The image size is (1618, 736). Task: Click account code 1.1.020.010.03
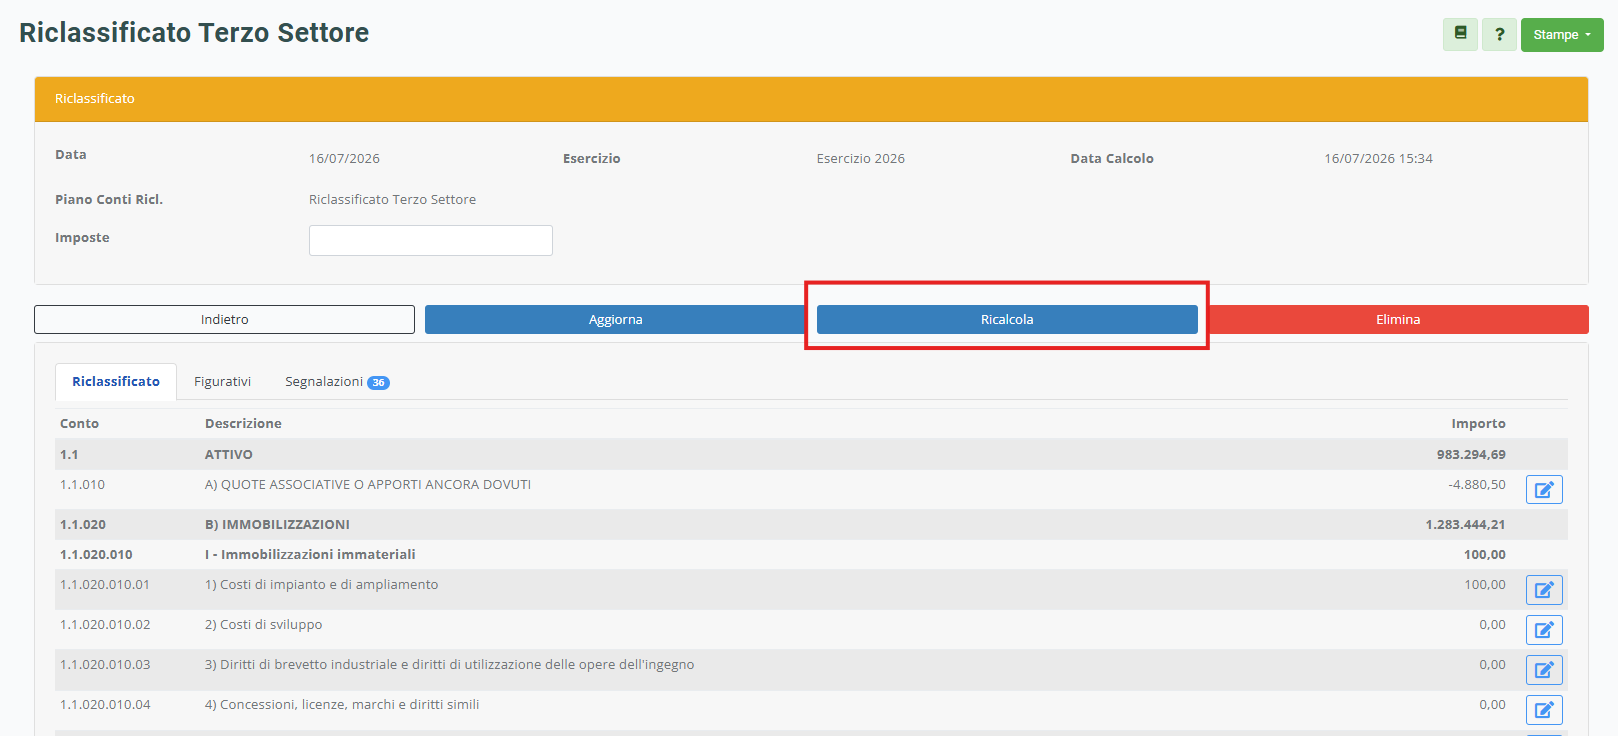105,664
